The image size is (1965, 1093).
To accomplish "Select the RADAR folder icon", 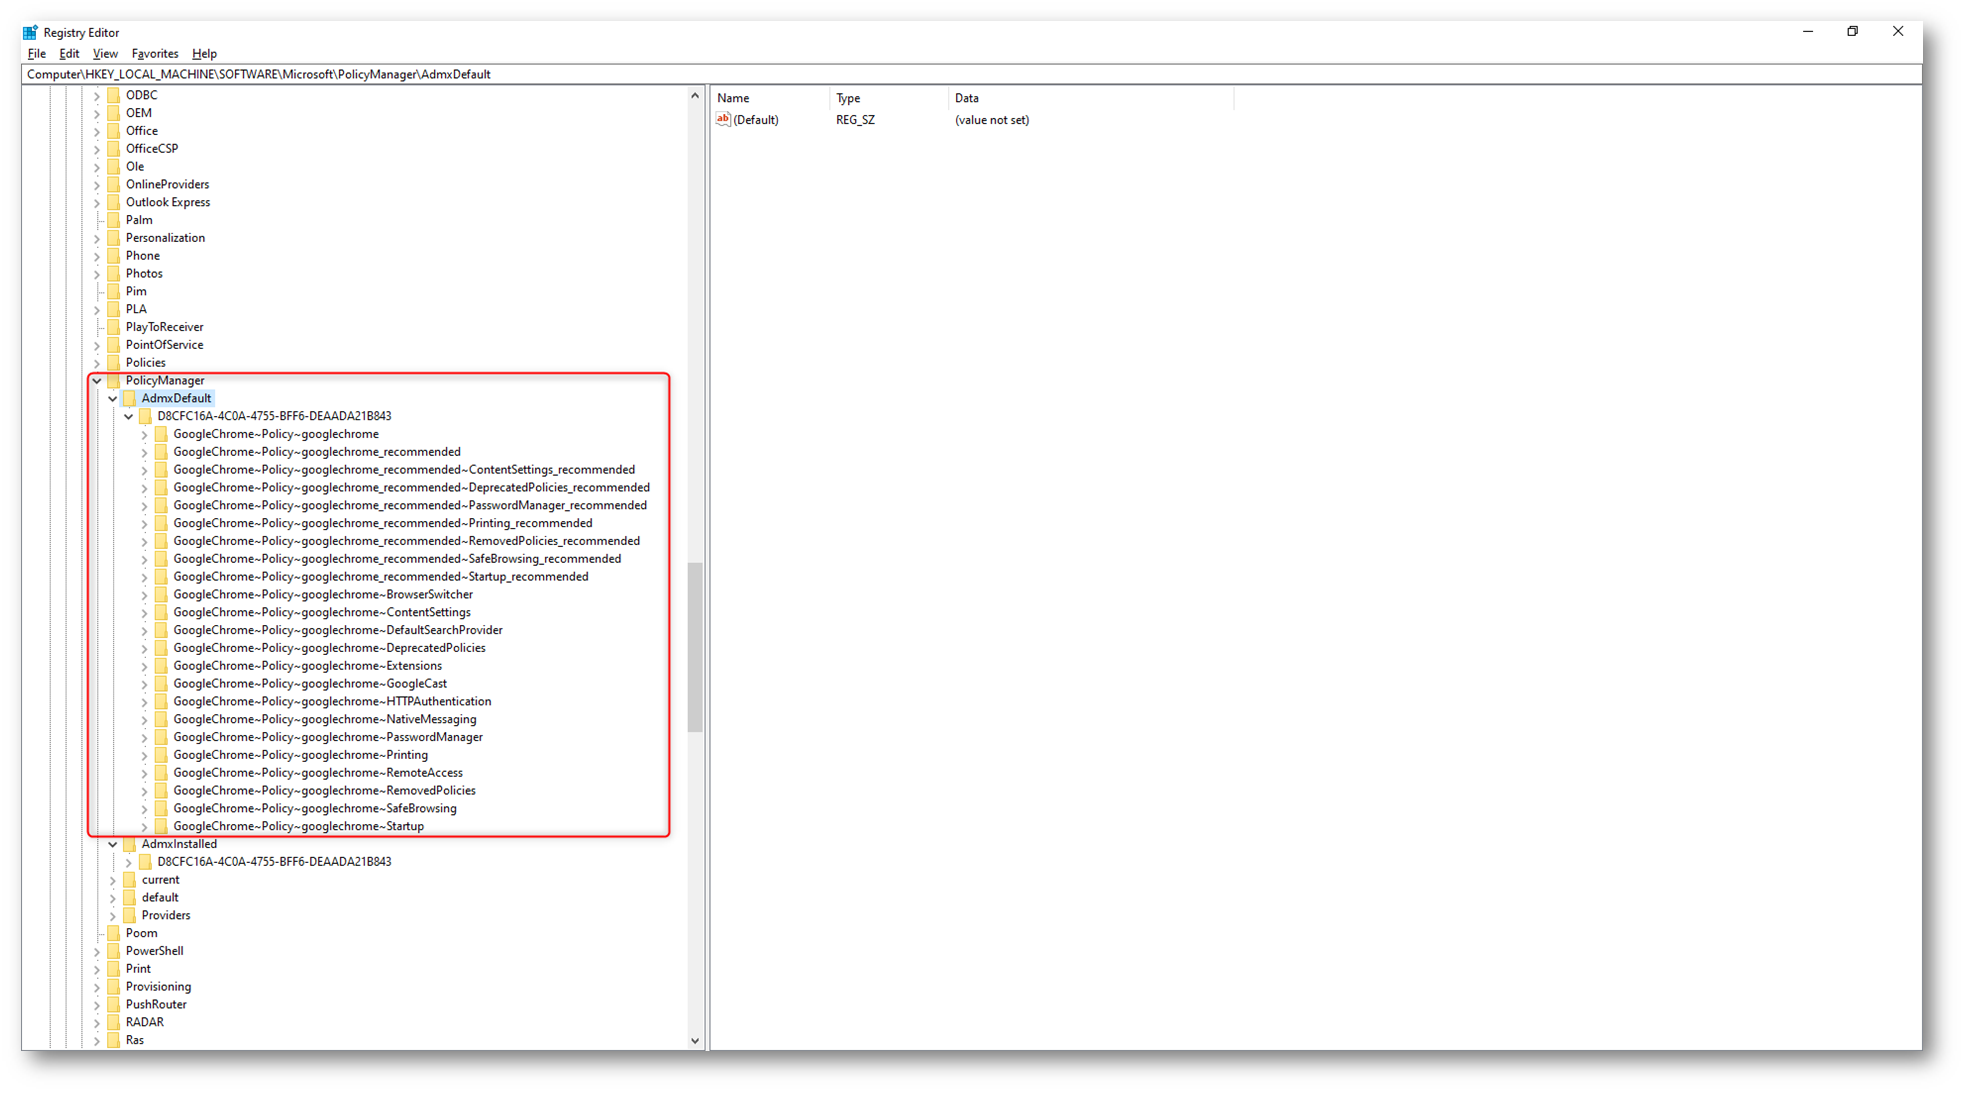I will click(114, 1022).
